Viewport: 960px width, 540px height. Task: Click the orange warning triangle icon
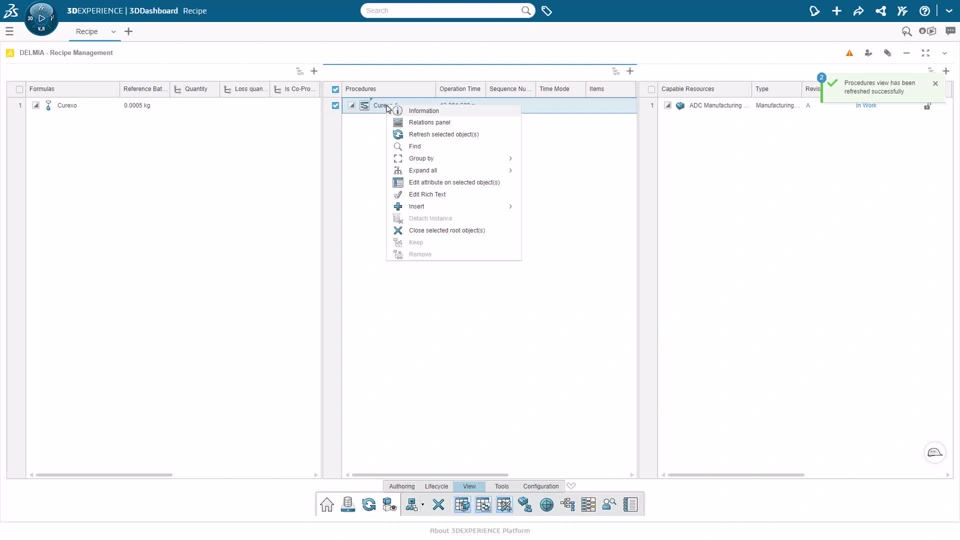tap(849, 53)
